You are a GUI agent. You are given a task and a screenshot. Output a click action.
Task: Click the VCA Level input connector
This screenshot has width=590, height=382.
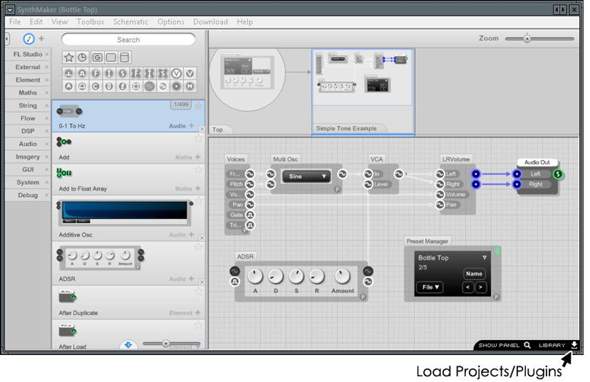point(368,184)
